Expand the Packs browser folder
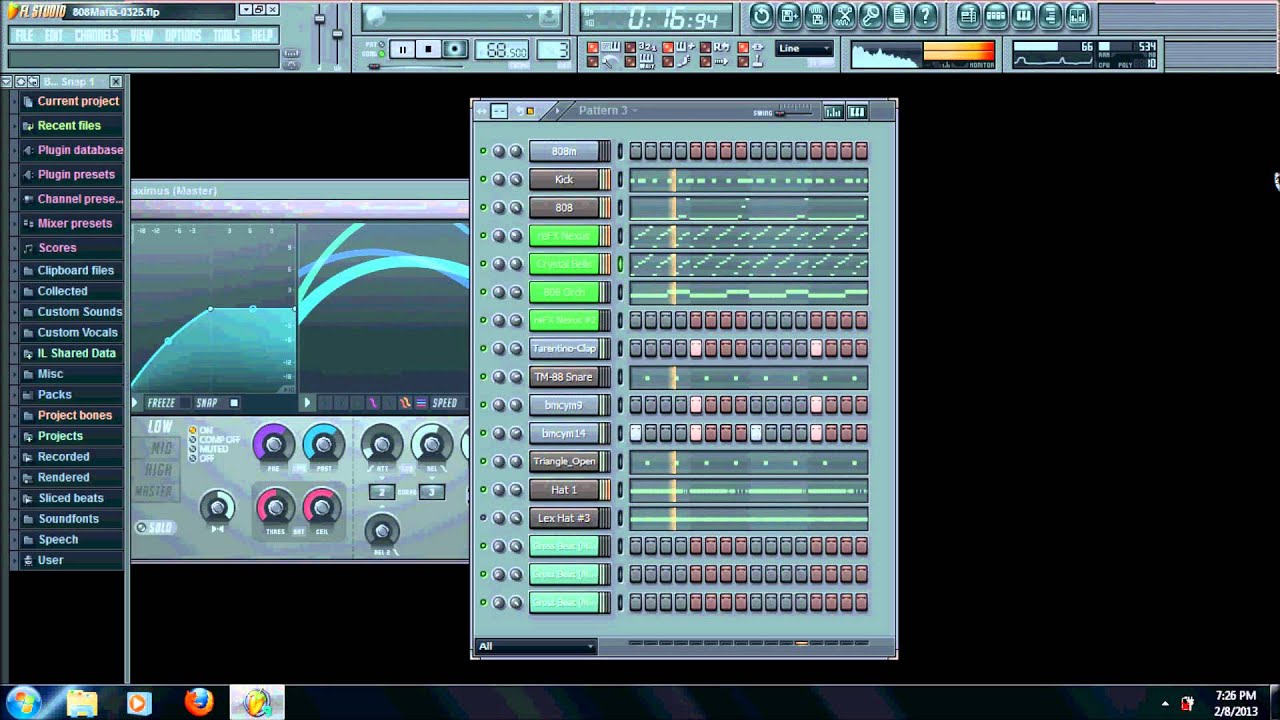The height and width of the screenshot is (720, 1280). pyautogui.click(x=70, y=395)
